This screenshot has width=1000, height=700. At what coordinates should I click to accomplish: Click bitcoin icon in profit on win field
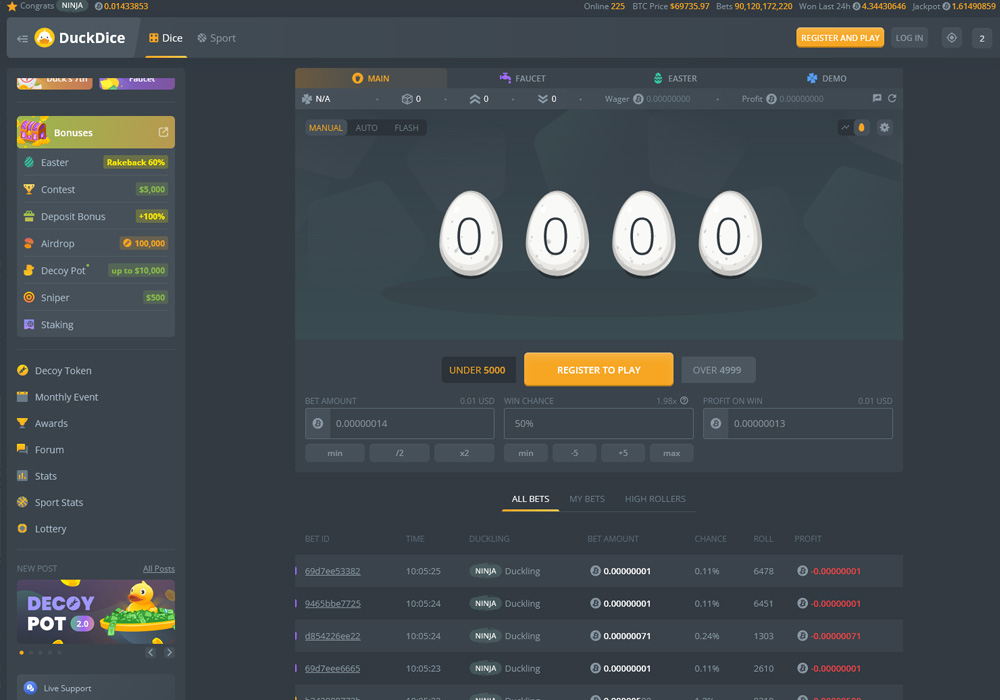pyautogui.click(x=716, y=423)
